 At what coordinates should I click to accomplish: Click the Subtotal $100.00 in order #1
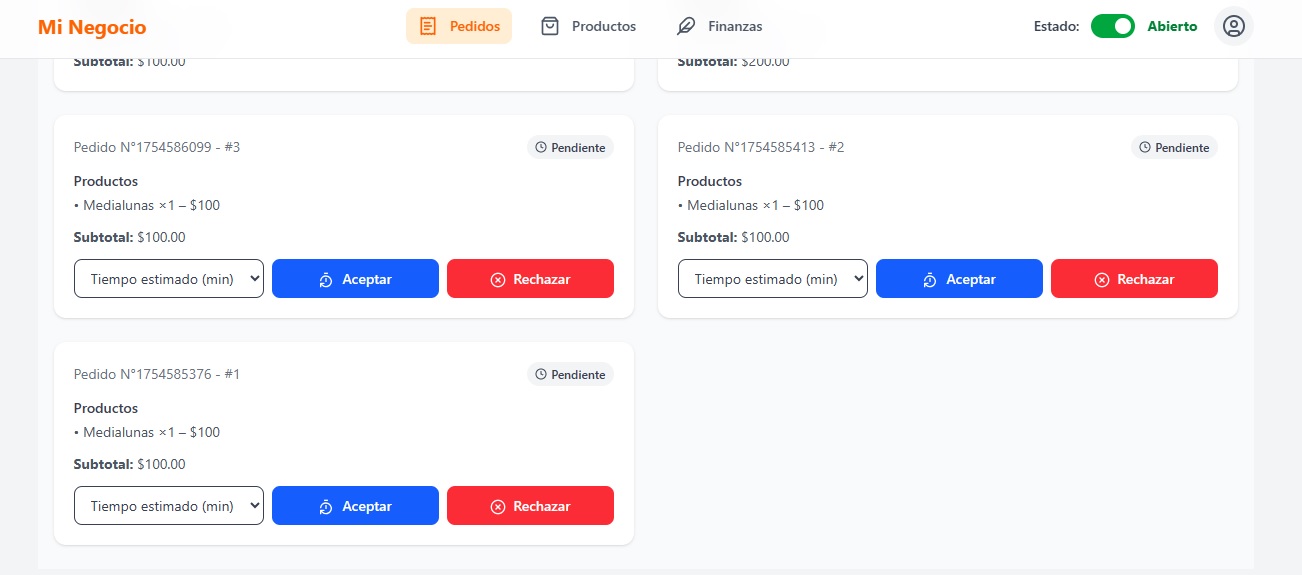click(130, 464)
